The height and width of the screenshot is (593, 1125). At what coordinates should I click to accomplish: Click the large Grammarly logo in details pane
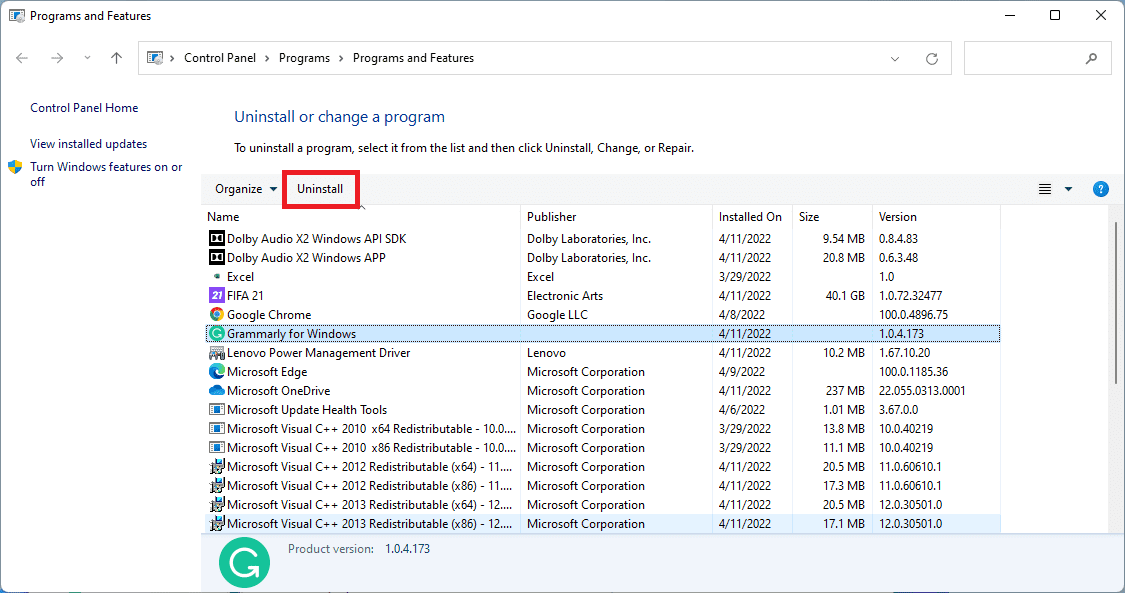tap(245, 563)
